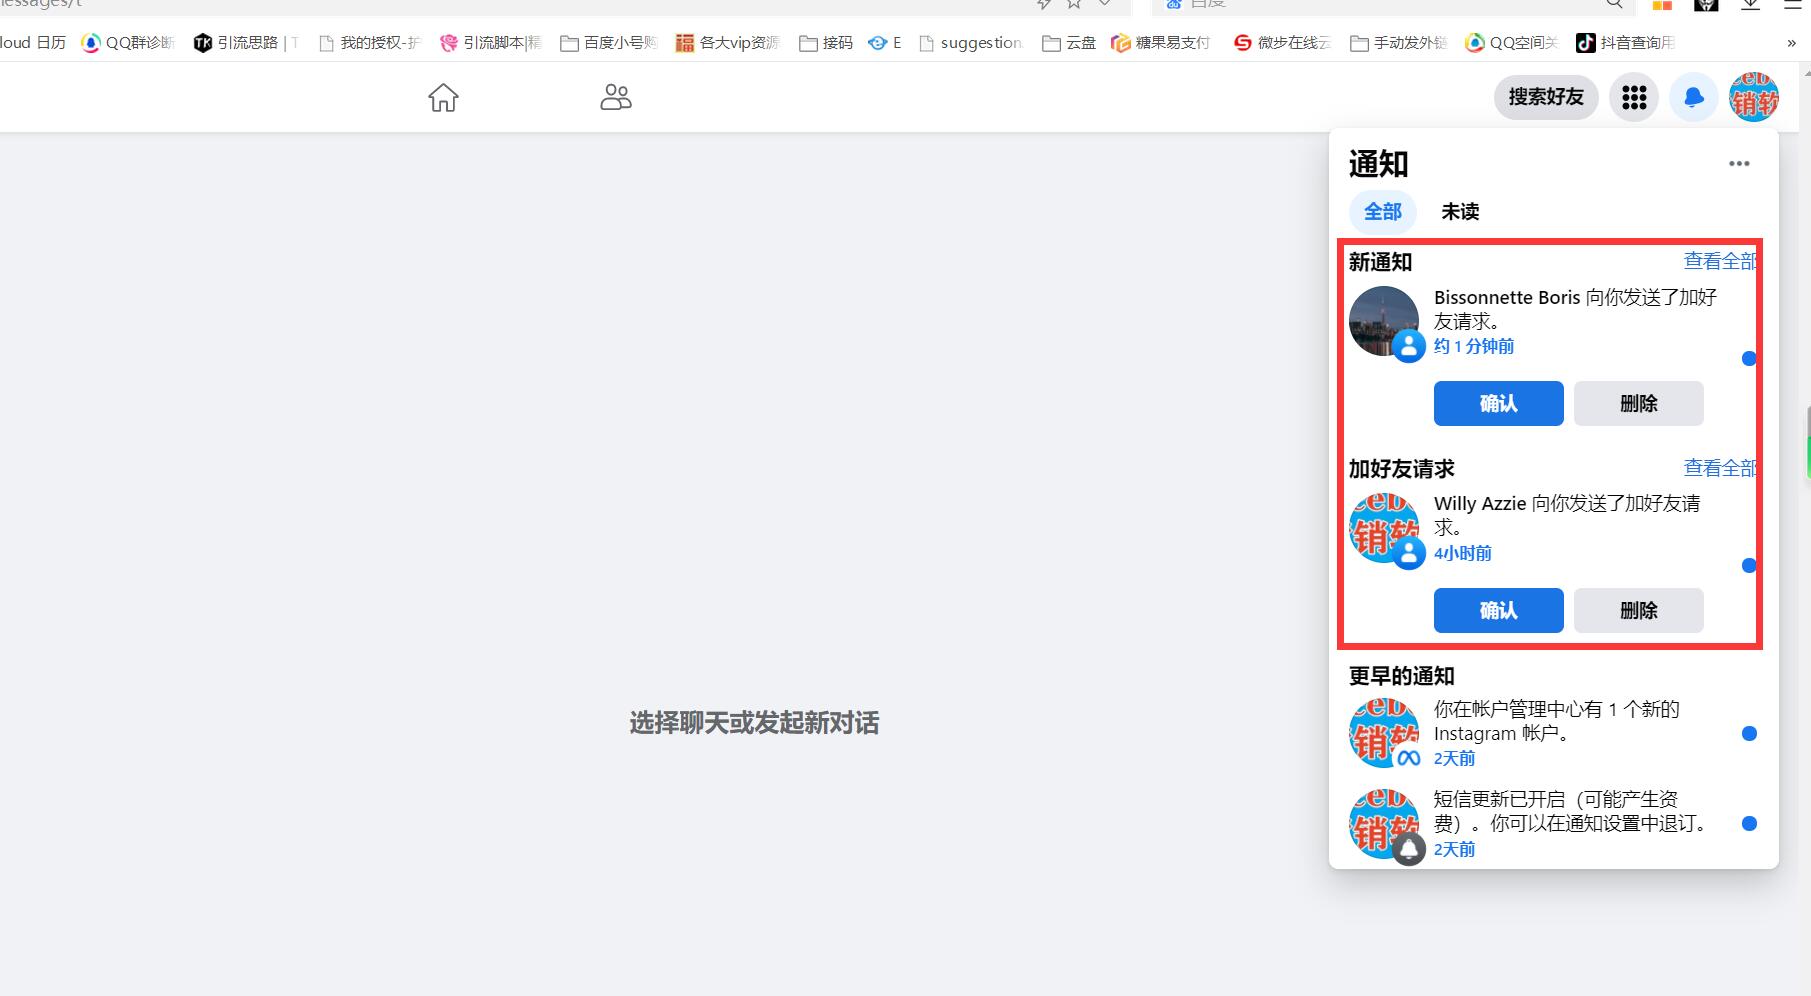Open the 接码 bookmark folder
This screenshot has height=996, width=1811.
[826, 42]
